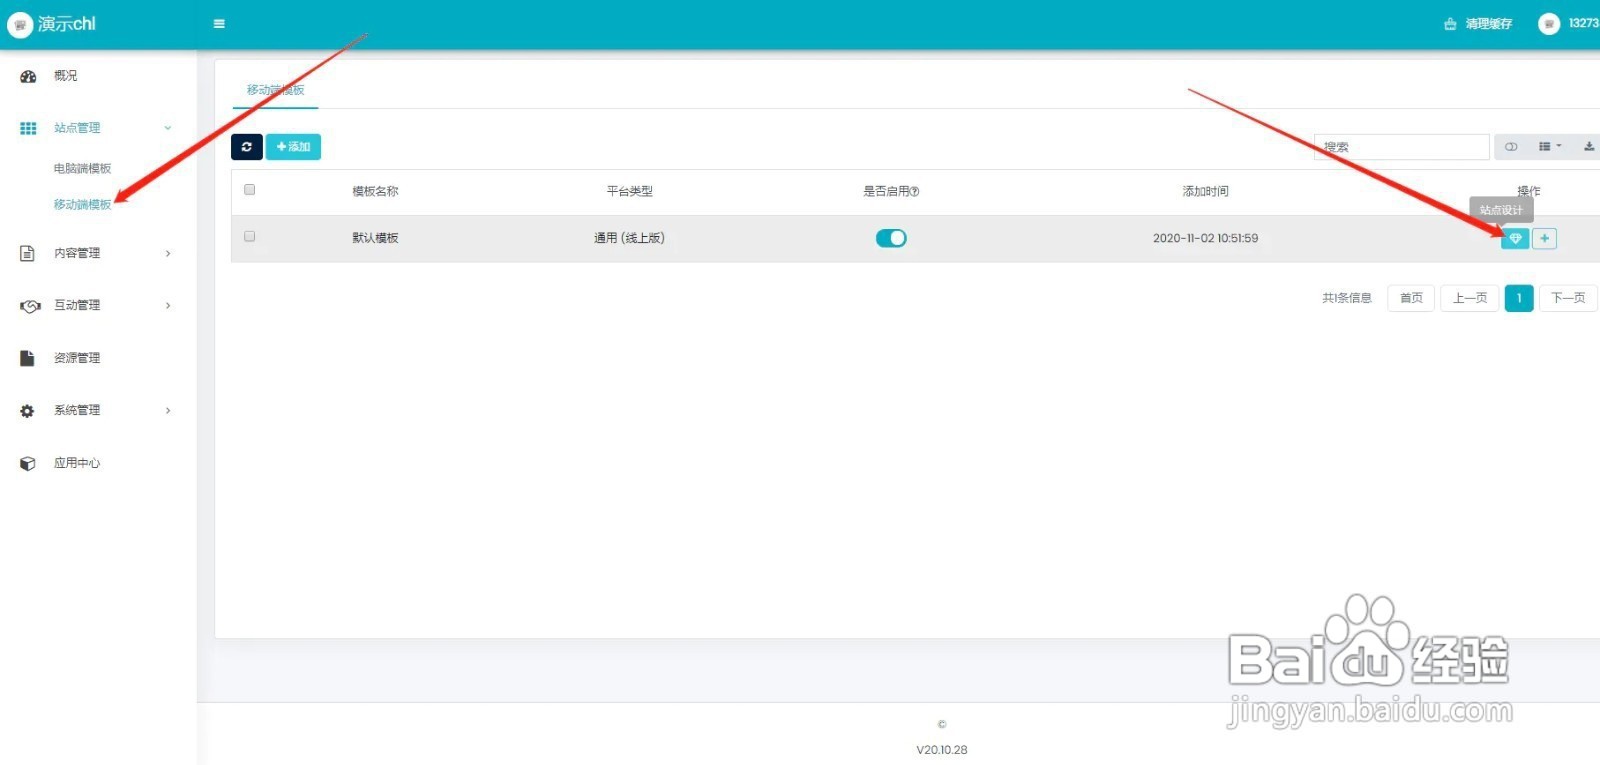Click the refresh table button
Image resolution: width=1600 pixels, height=765 pixels.
pos(247,147)
